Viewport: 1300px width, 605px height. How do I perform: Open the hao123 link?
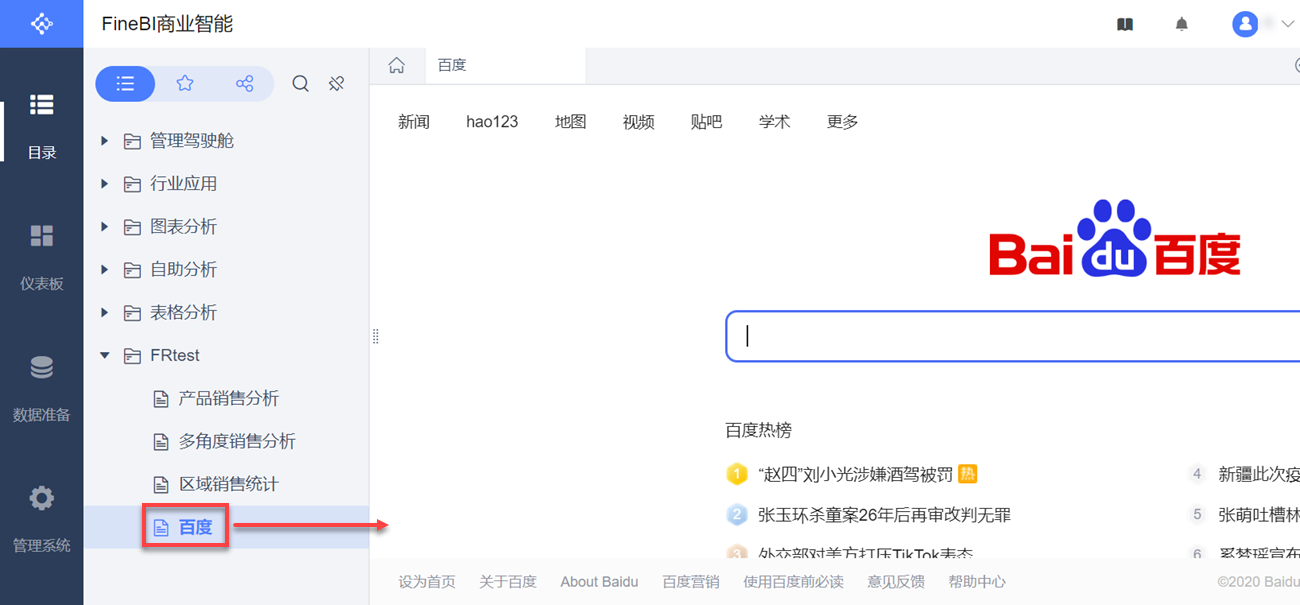pos(492,122)
